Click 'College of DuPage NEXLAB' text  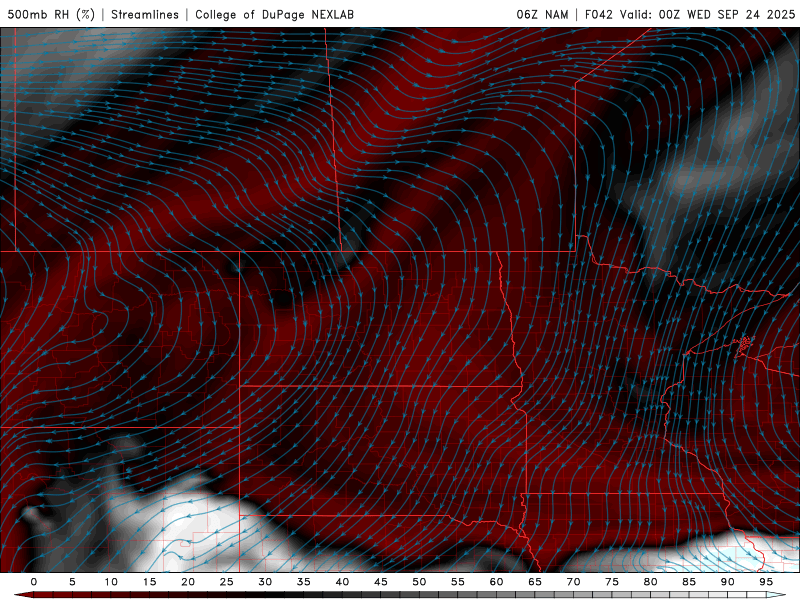tap(274, 14)
